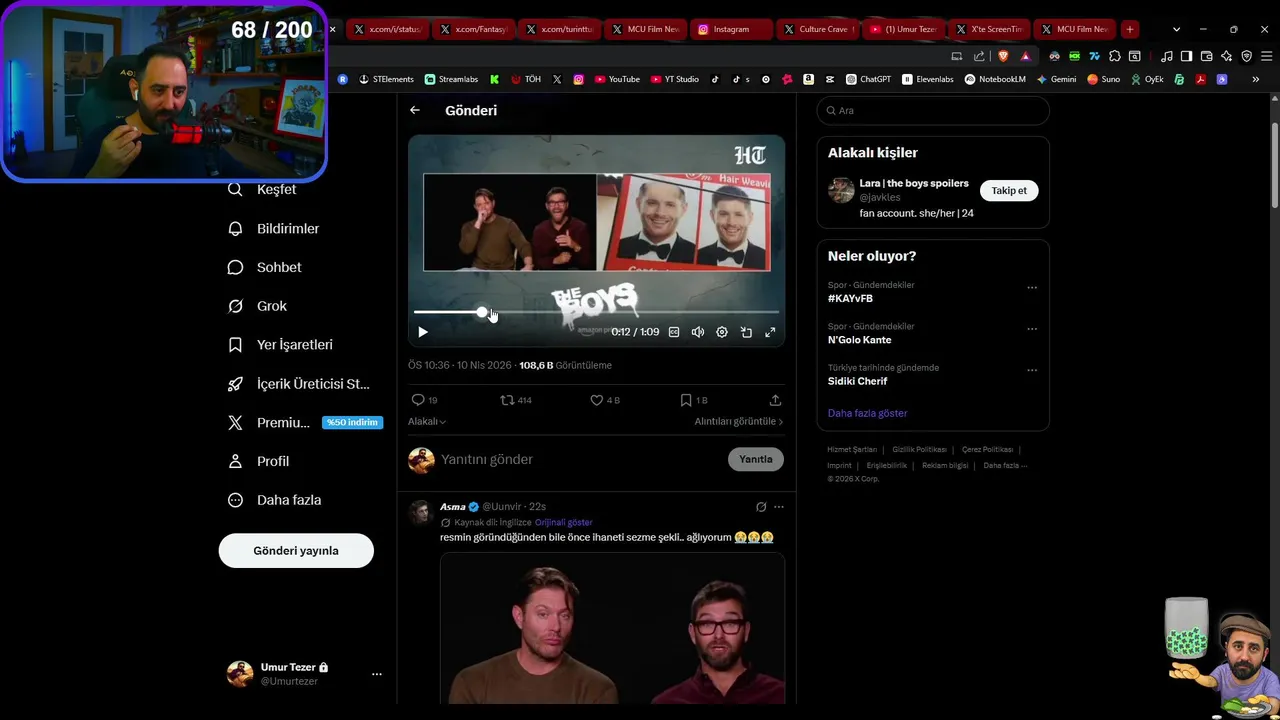
Task: Like the post showing 4 B likes
Action: 597,400
